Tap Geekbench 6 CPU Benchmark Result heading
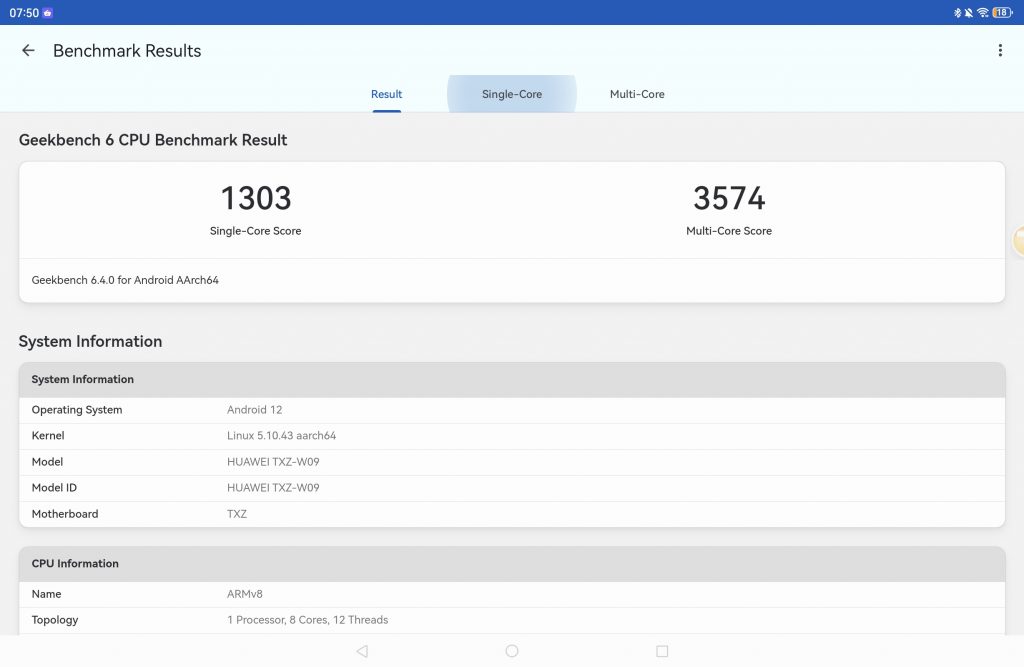Image resolution: width=1024 pixels, height=667 pixels. point(153,140)
